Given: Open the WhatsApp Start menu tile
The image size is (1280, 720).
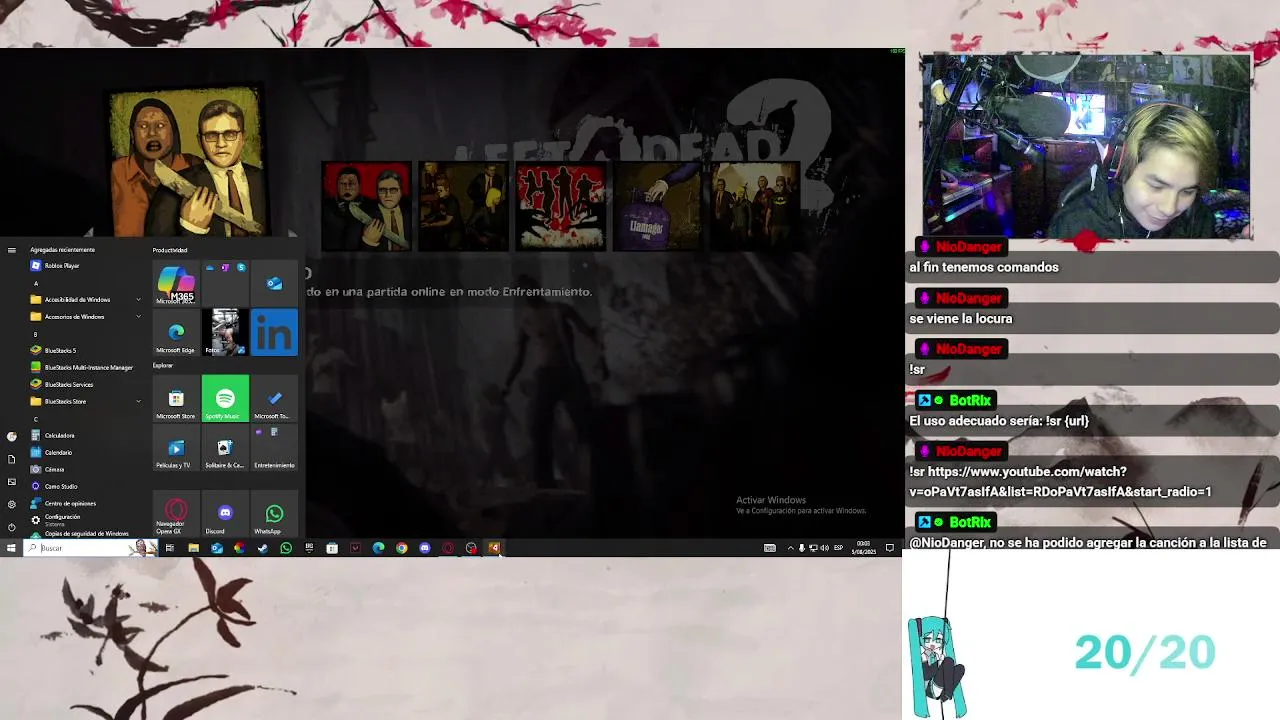Looking at the screenshot, I should pos(274,514).
